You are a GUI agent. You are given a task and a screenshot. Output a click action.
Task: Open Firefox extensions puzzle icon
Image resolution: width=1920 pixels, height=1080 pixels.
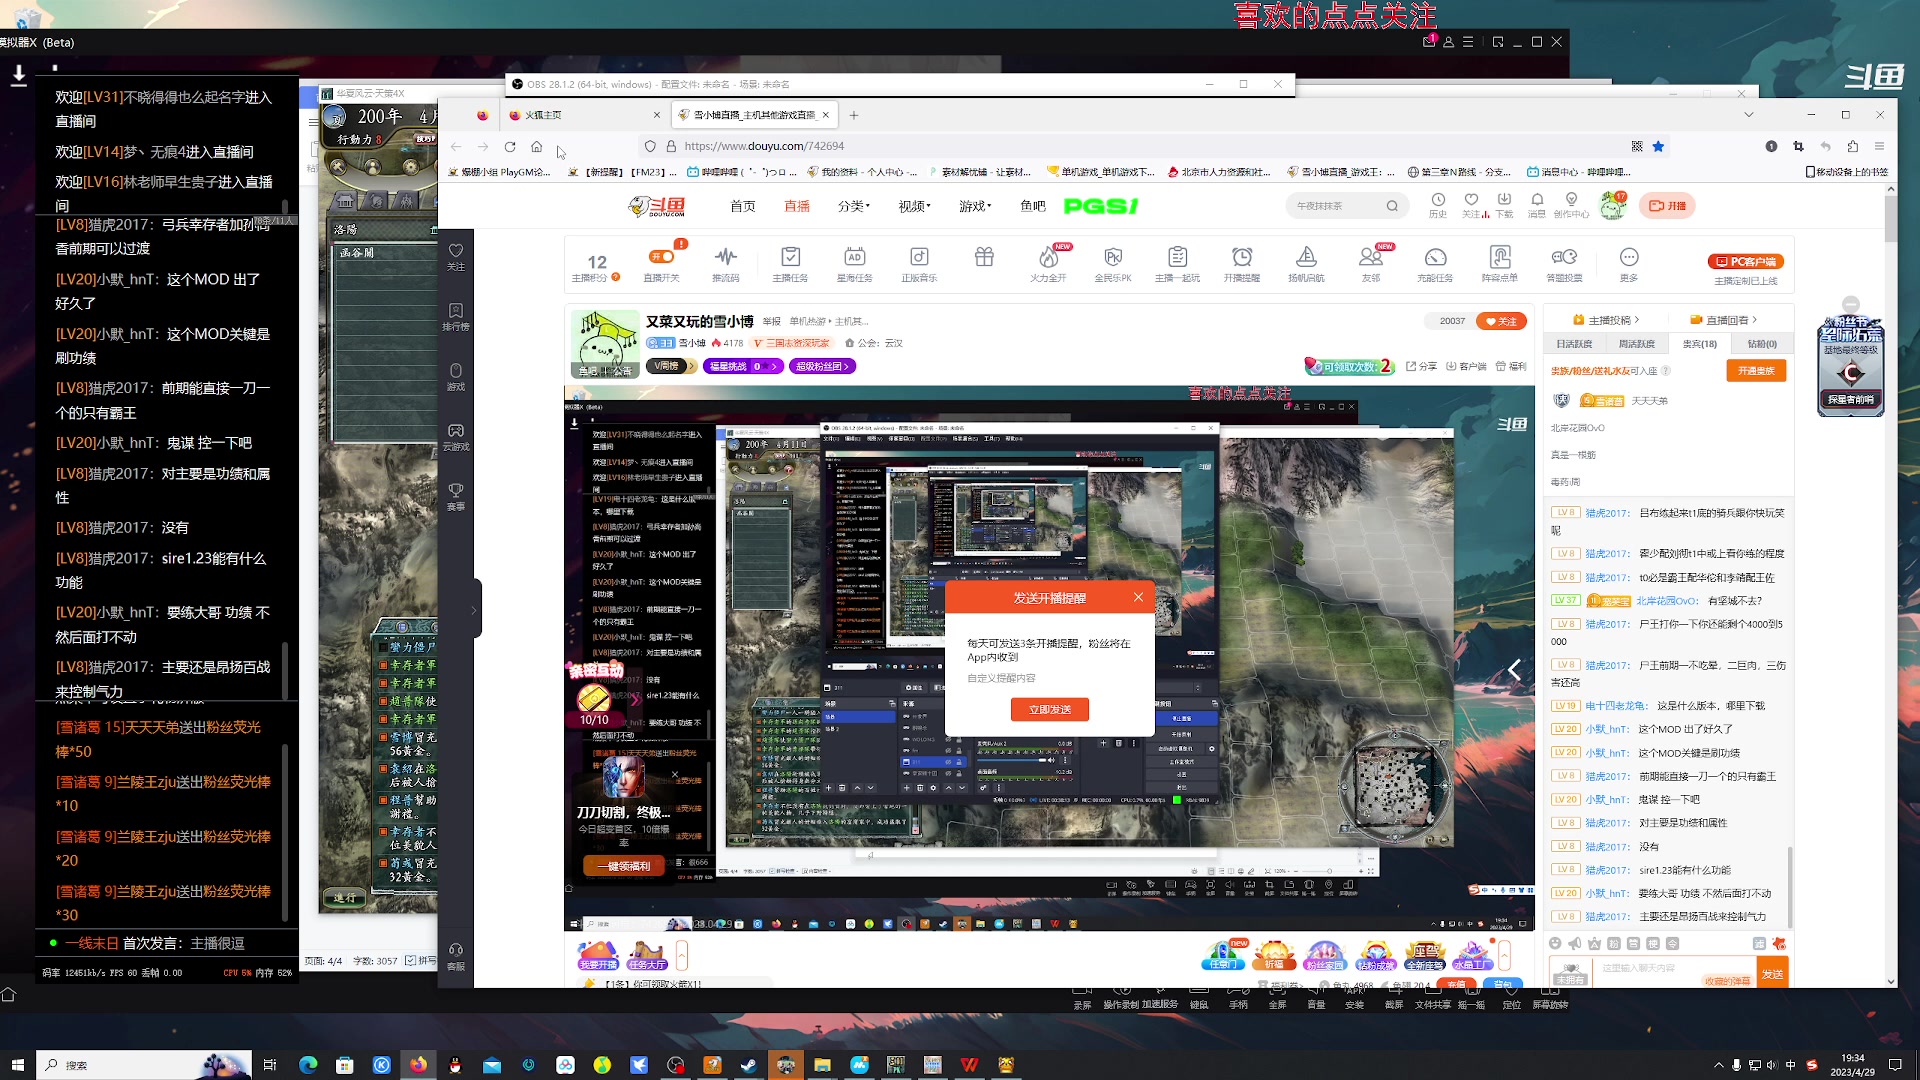[x=1852, y=146]
